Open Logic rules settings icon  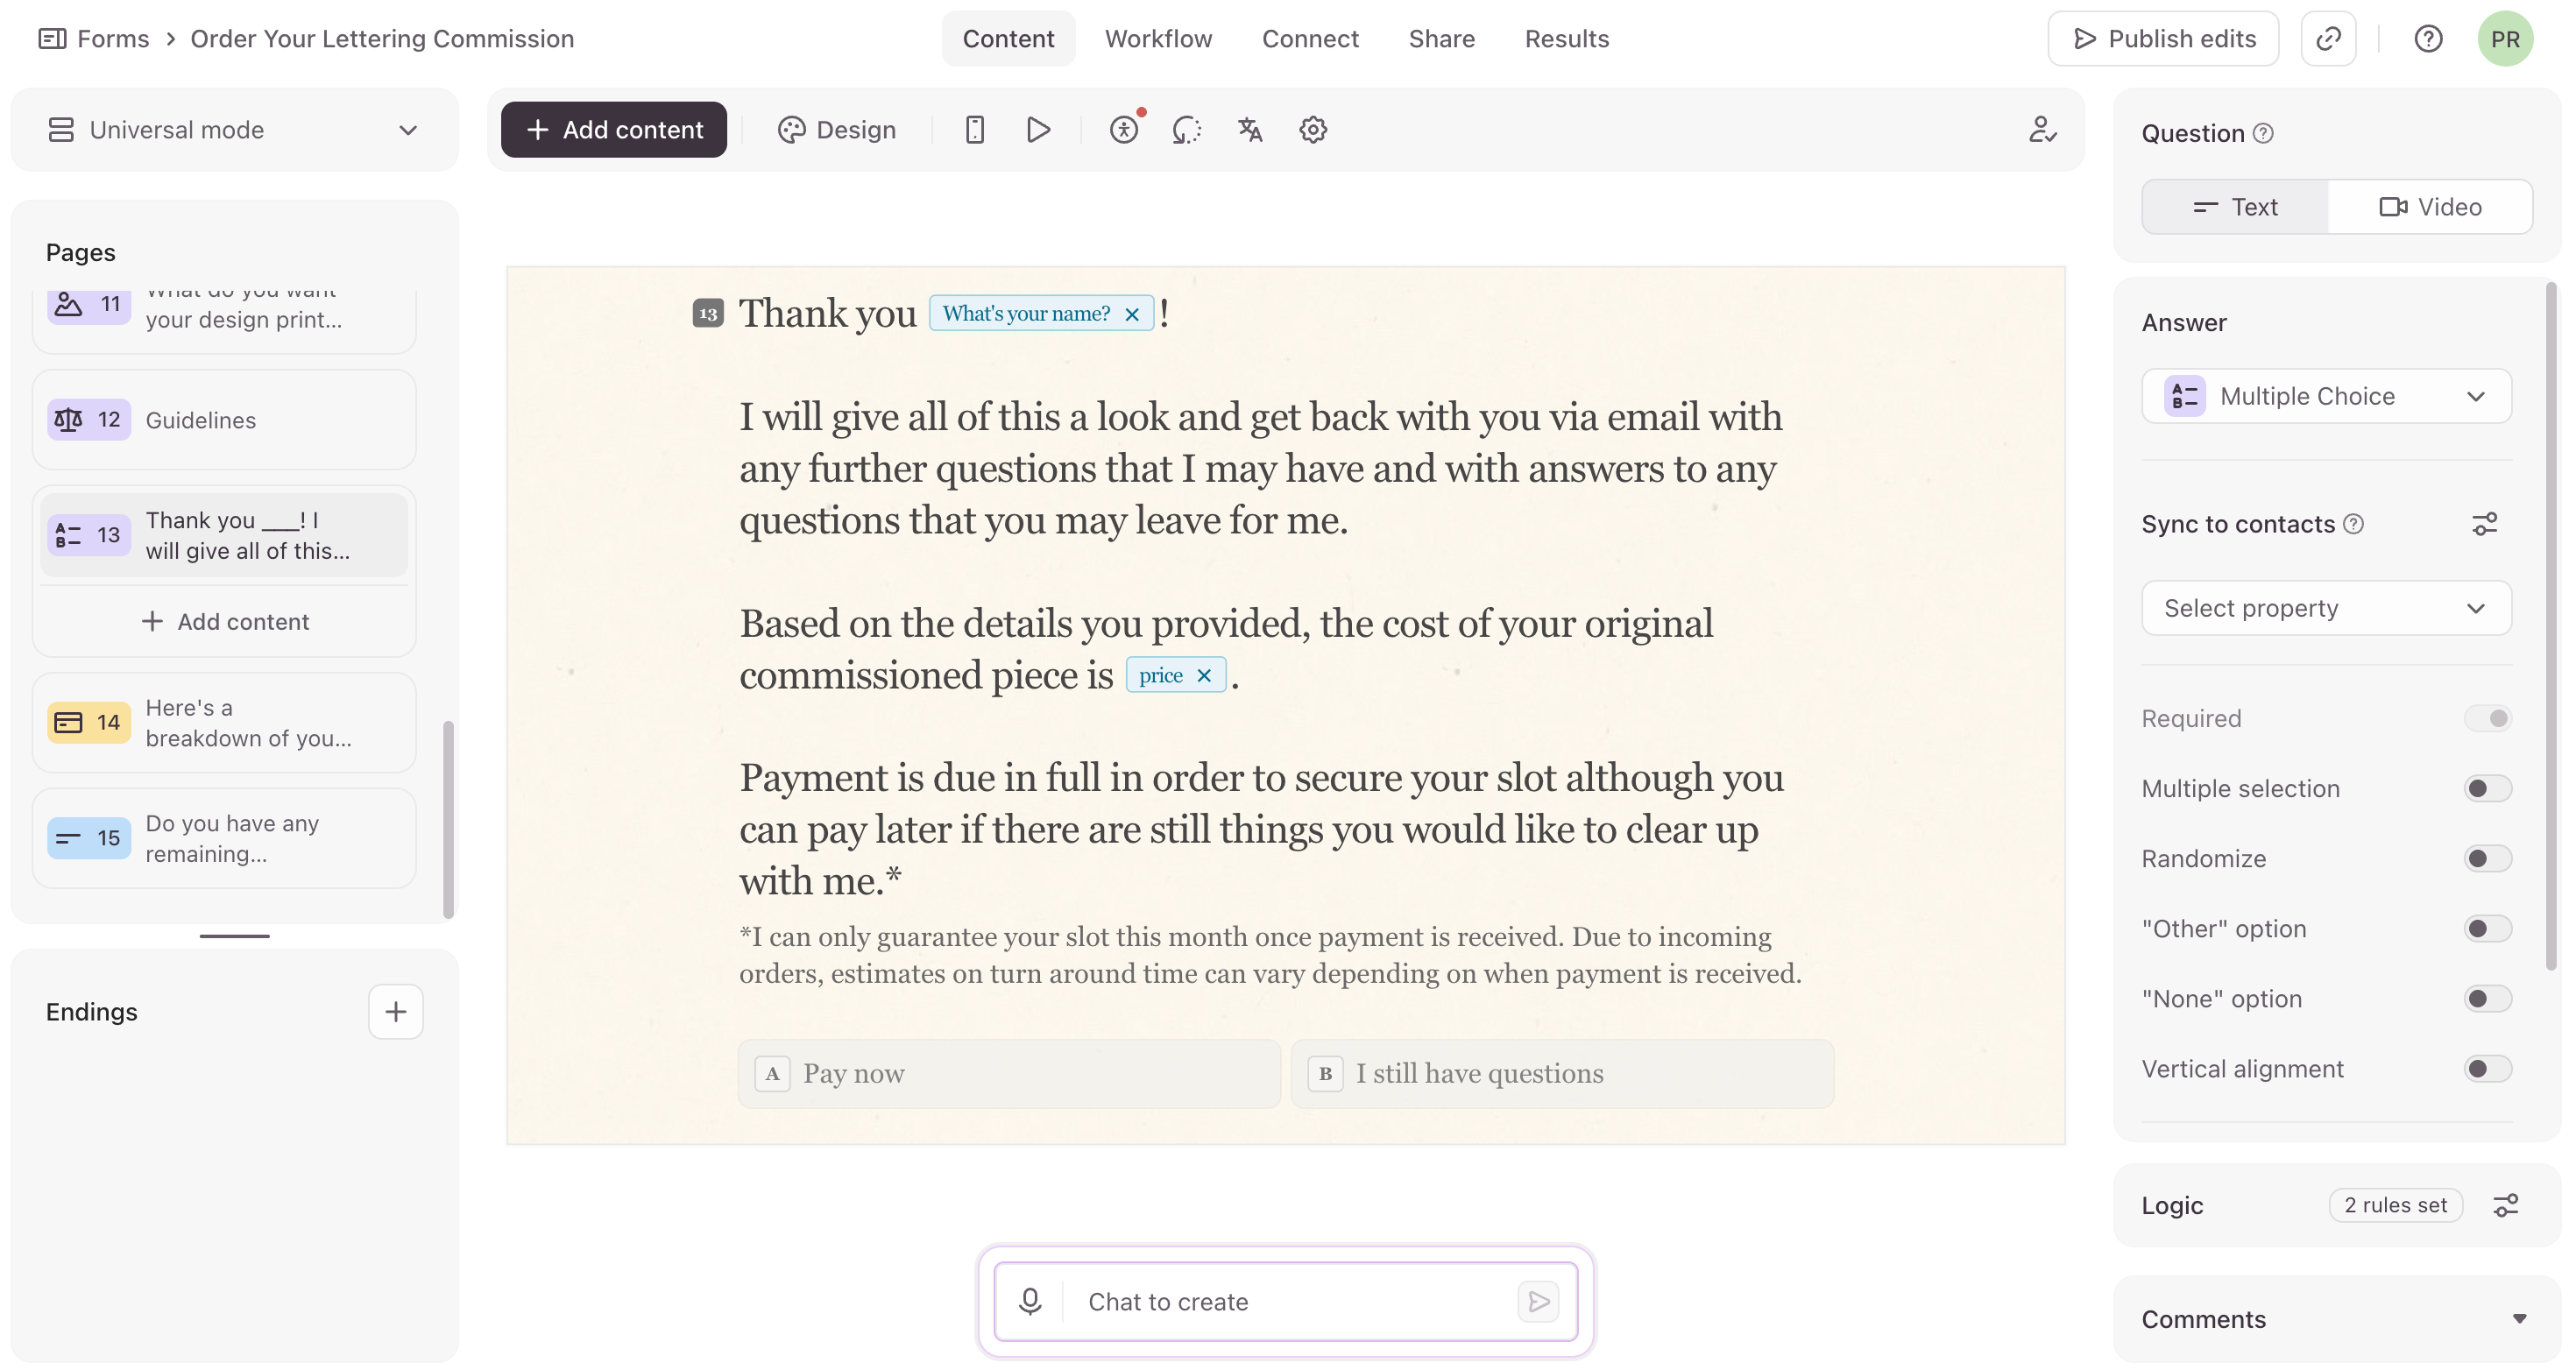2505,1205
